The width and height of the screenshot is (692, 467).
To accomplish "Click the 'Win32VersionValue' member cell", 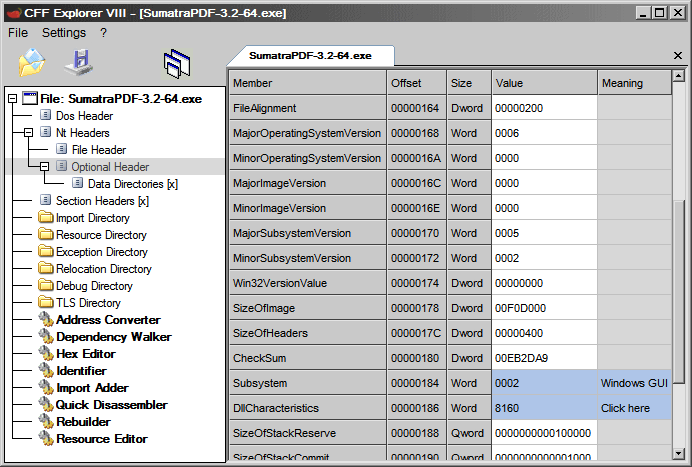I will pos(308,283).
